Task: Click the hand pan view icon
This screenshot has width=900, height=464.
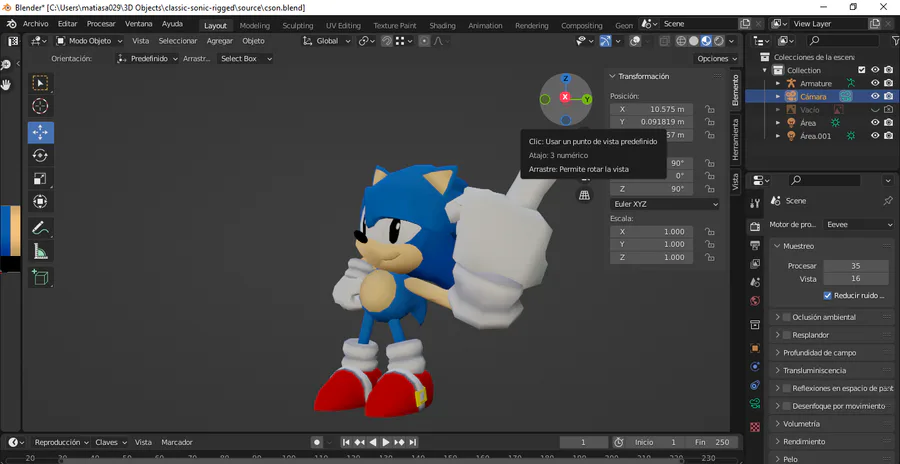Action: pos(6,85)
